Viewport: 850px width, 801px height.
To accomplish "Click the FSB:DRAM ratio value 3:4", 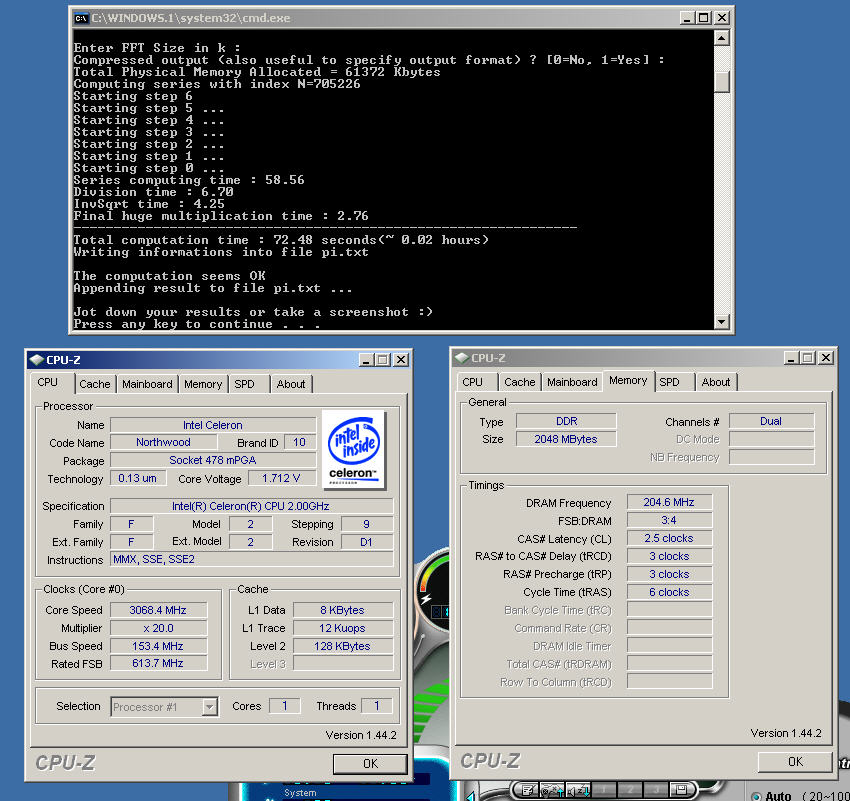I will [669, 520].
